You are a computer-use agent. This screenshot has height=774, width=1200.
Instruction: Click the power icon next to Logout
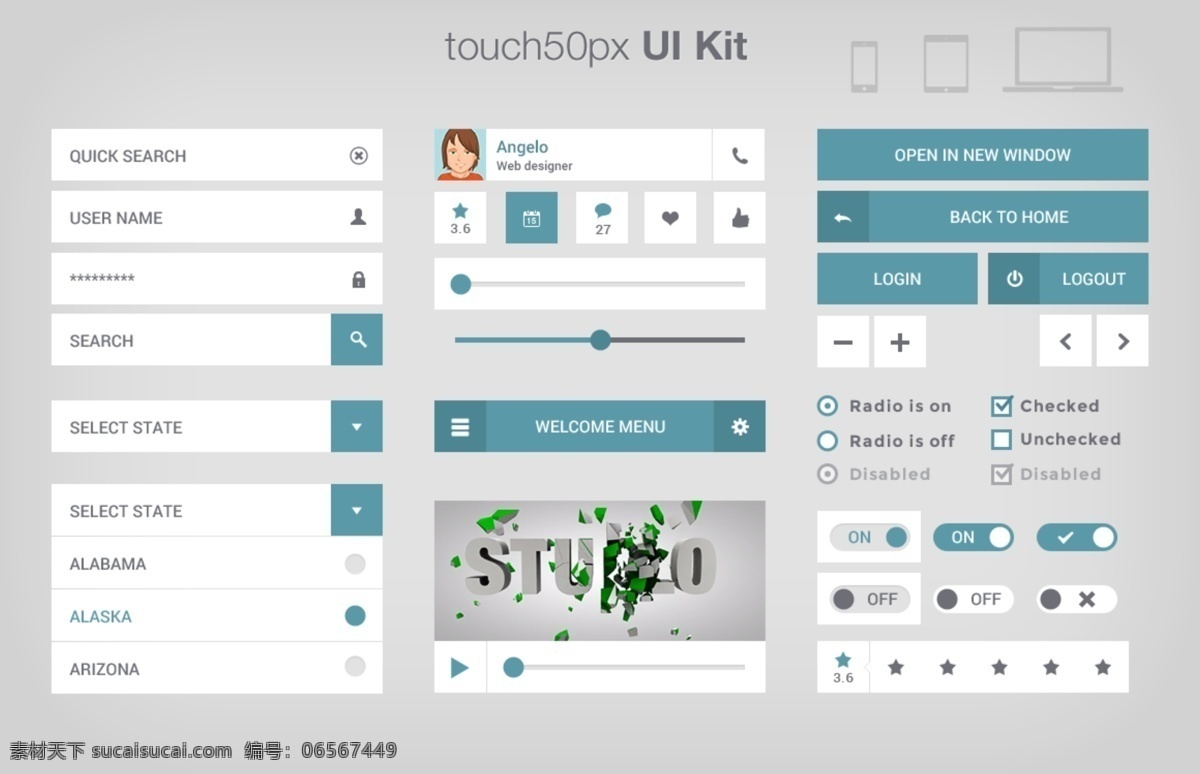point(1014,279)
